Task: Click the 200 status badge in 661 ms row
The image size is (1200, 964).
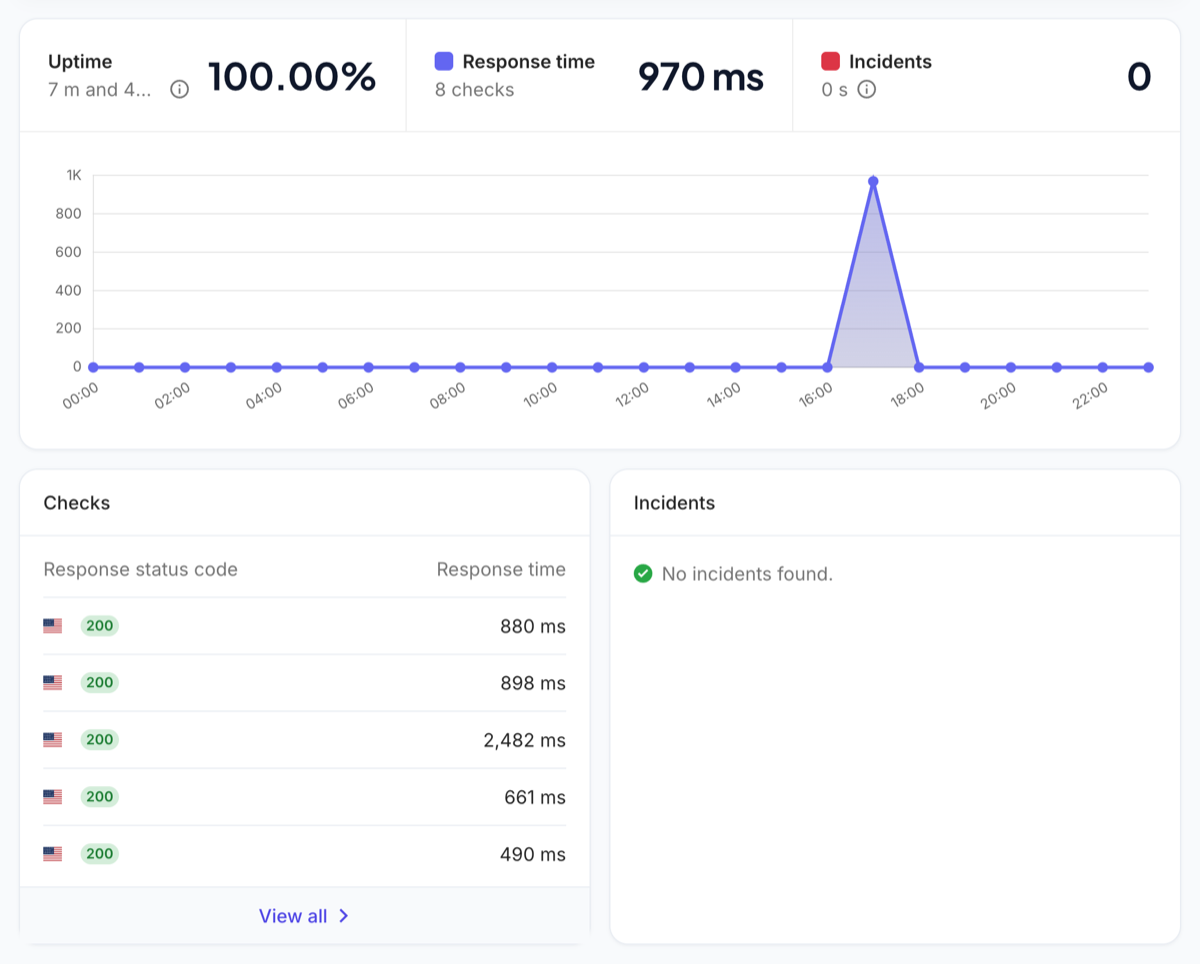Action: click(99, 797)
